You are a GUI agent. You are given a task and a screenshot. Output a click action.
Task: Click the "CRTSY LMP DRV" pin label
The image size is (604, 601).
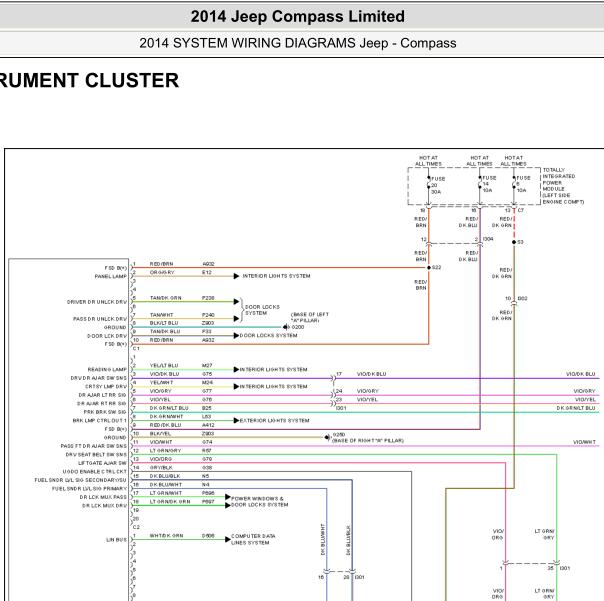[106, 386]
